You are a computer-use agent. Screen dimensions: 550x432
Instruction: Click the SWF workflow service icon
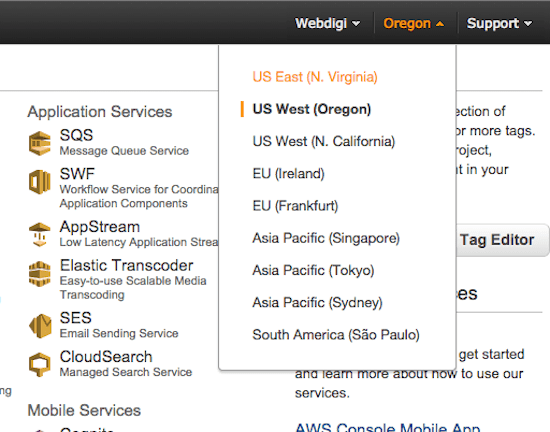click(x=40, y=182)
